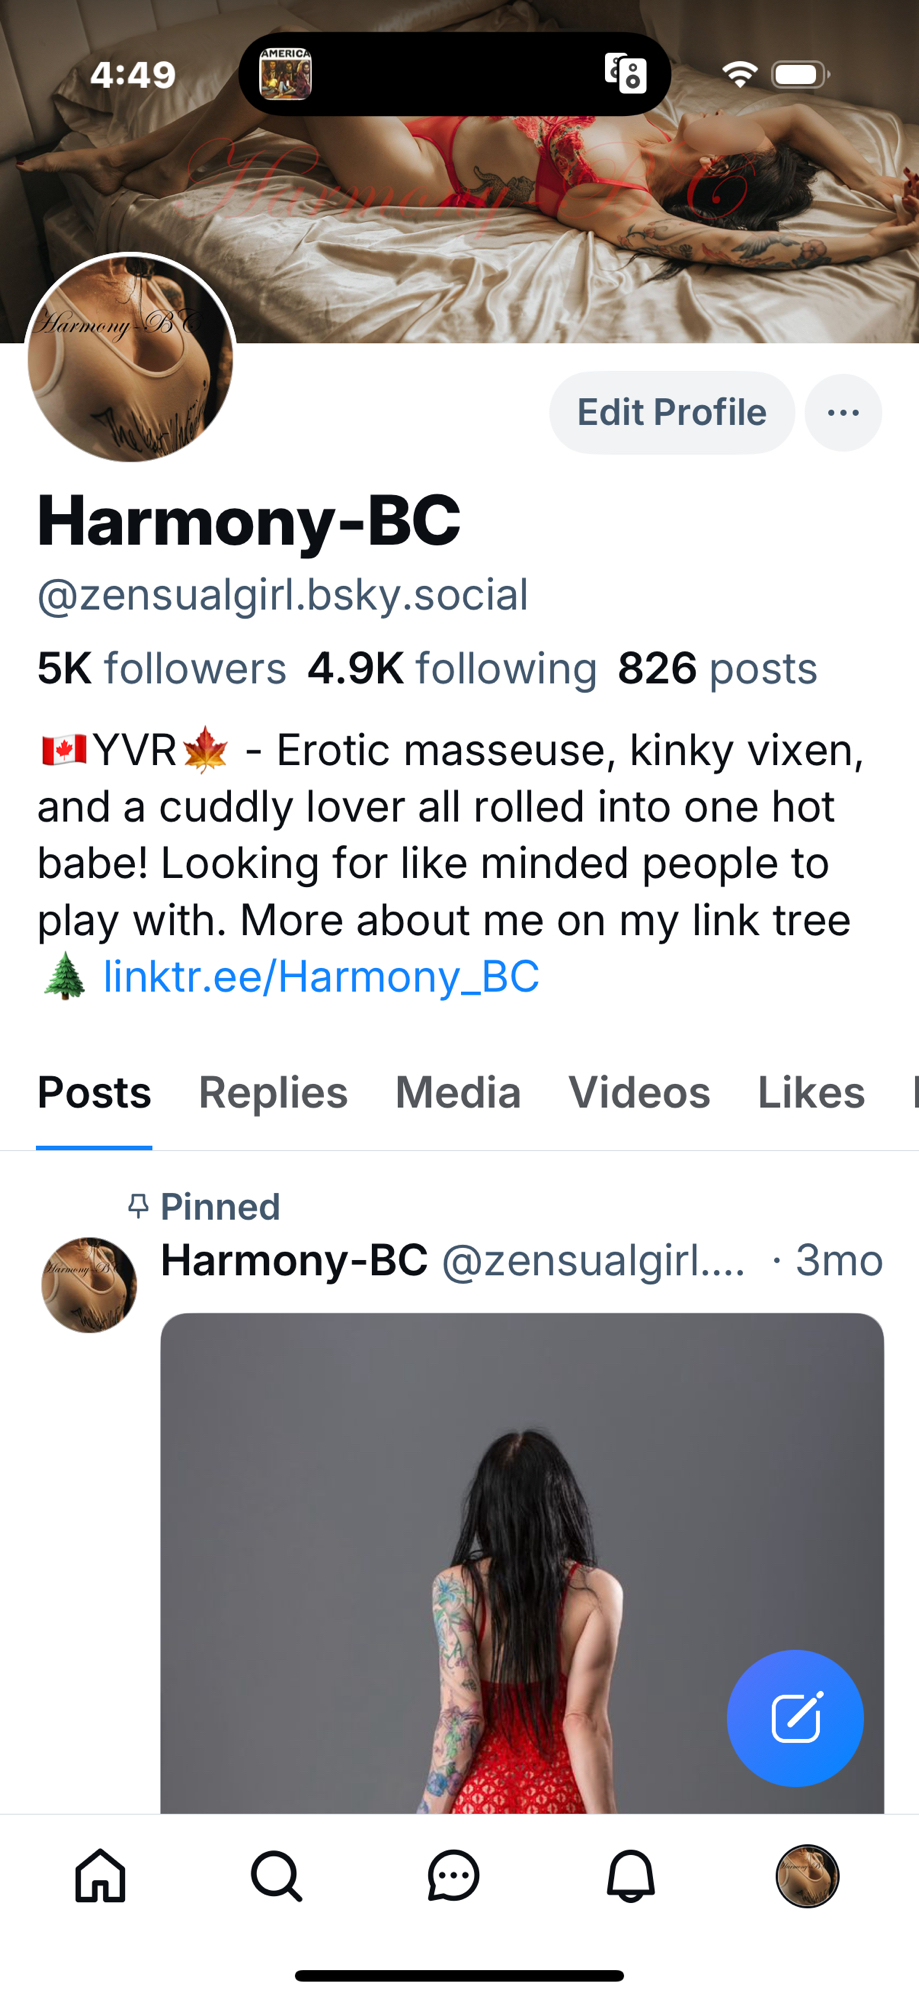View the 4.9K following list
Image resolution: width=919 pixels, height=2000 pixels.
(452, 668)
